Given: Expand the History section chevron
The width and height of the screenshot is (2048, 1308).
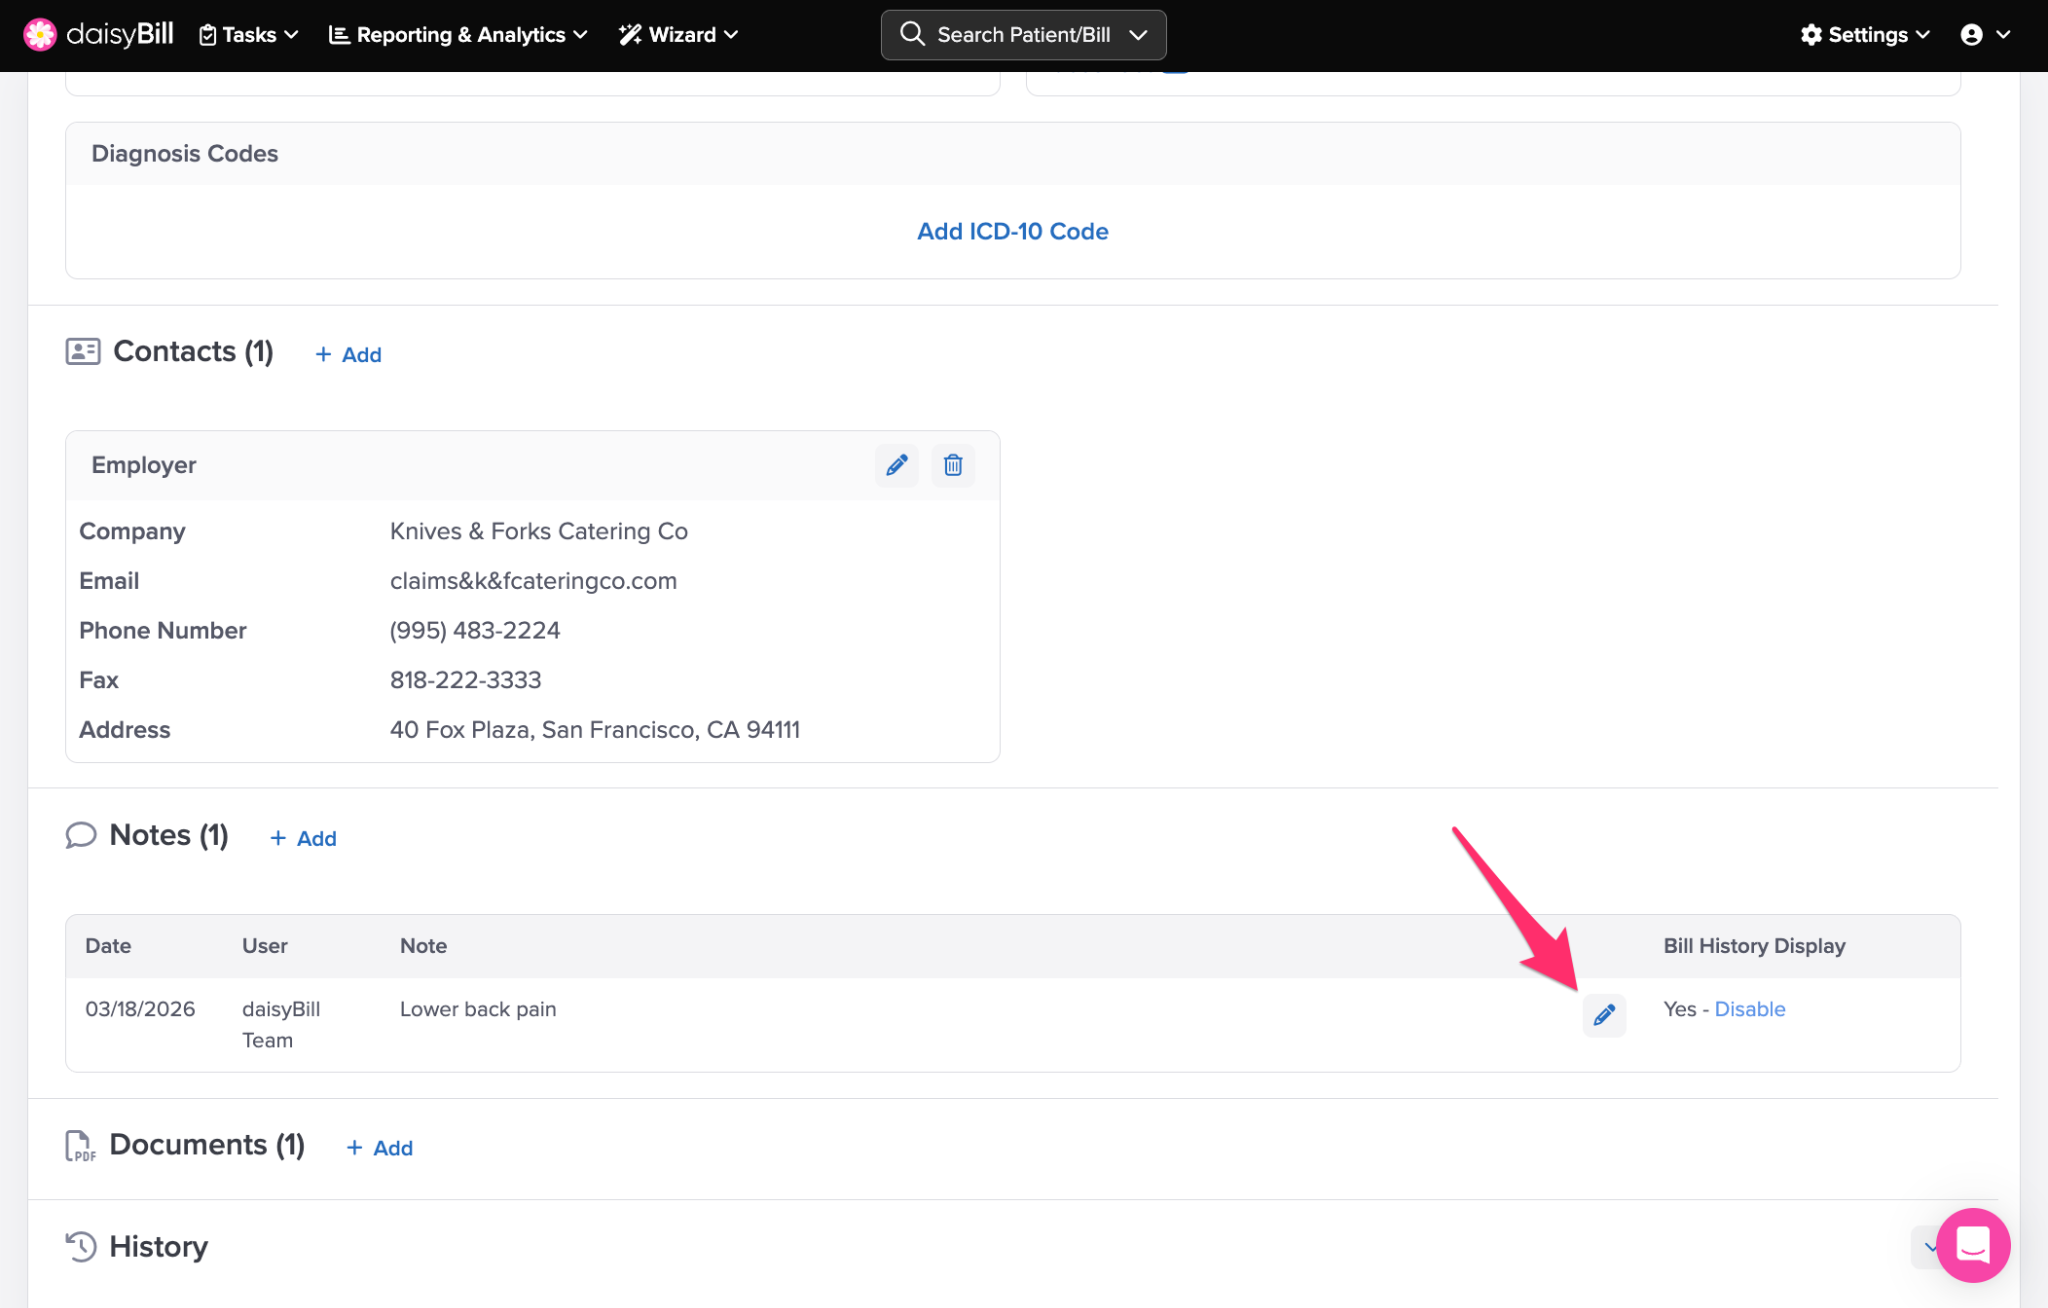Looking at the screenshot, I should 1926,1246.
